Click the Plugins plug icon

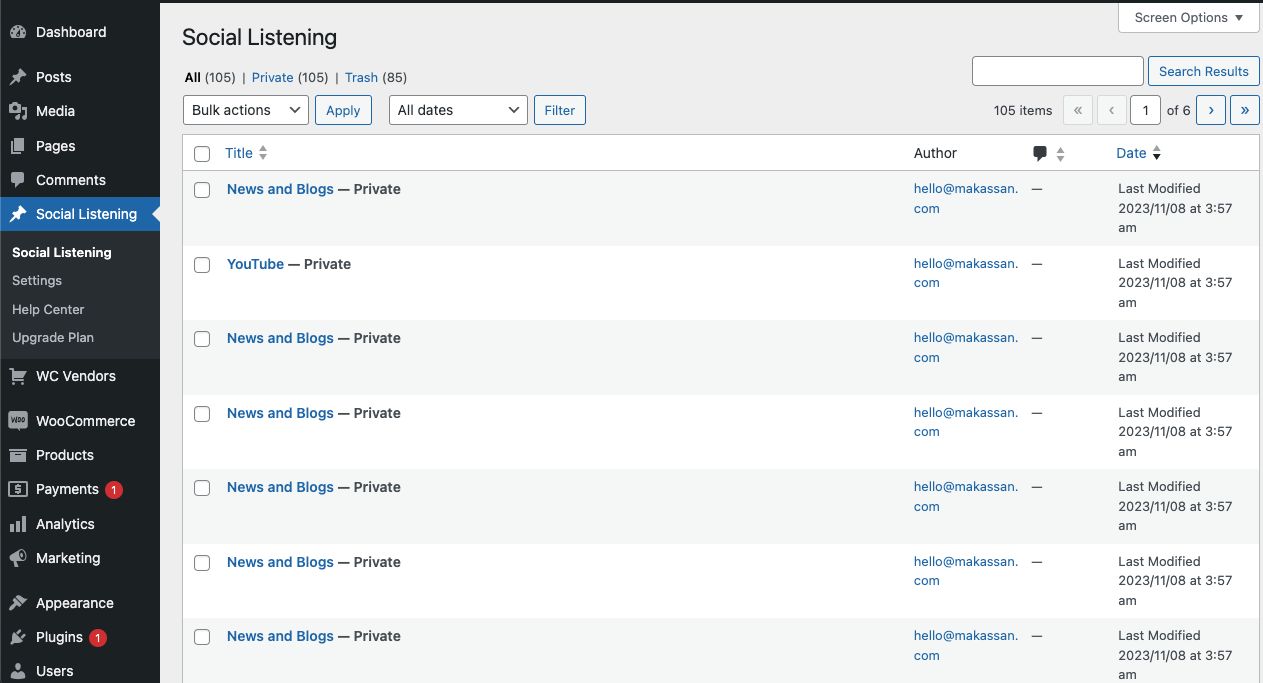pyautogui.click(x=18, y=637)
